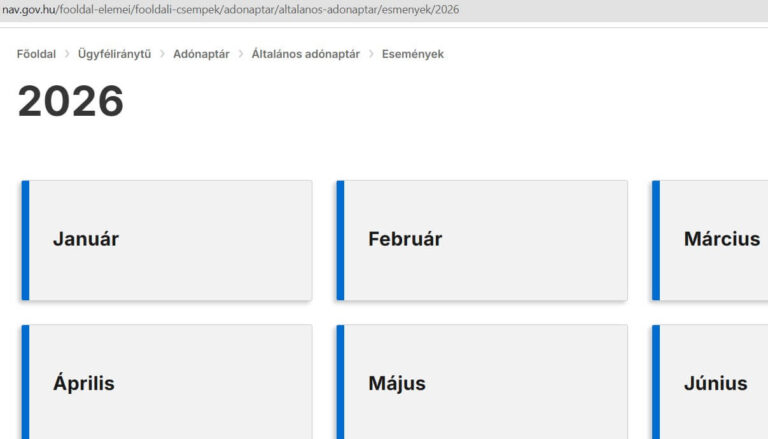Click the browser address bar URL

coord(230,9)
